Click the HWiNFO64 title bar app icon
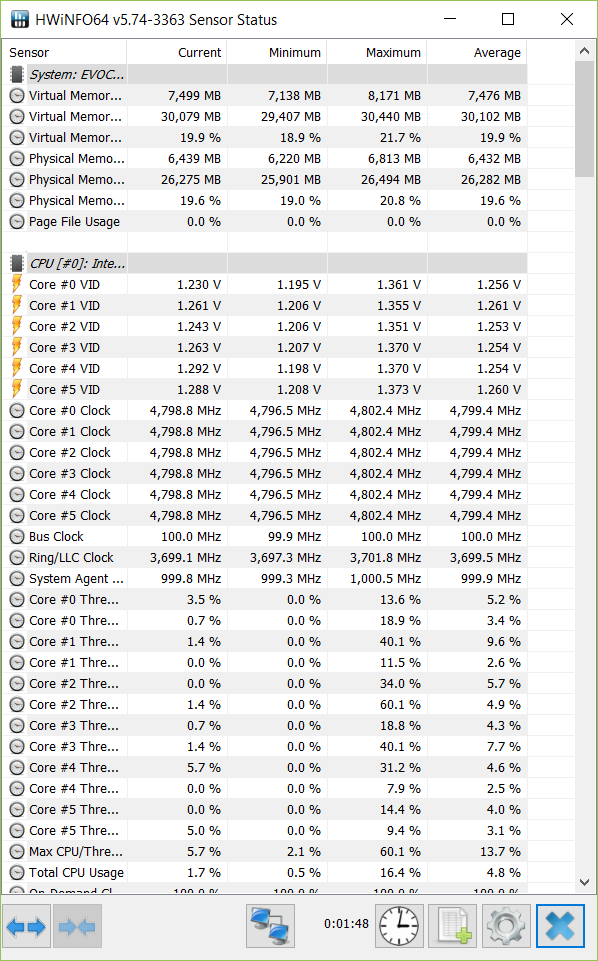Image resolution: width=598 pixels, height=961 pixels. (20, 20)
